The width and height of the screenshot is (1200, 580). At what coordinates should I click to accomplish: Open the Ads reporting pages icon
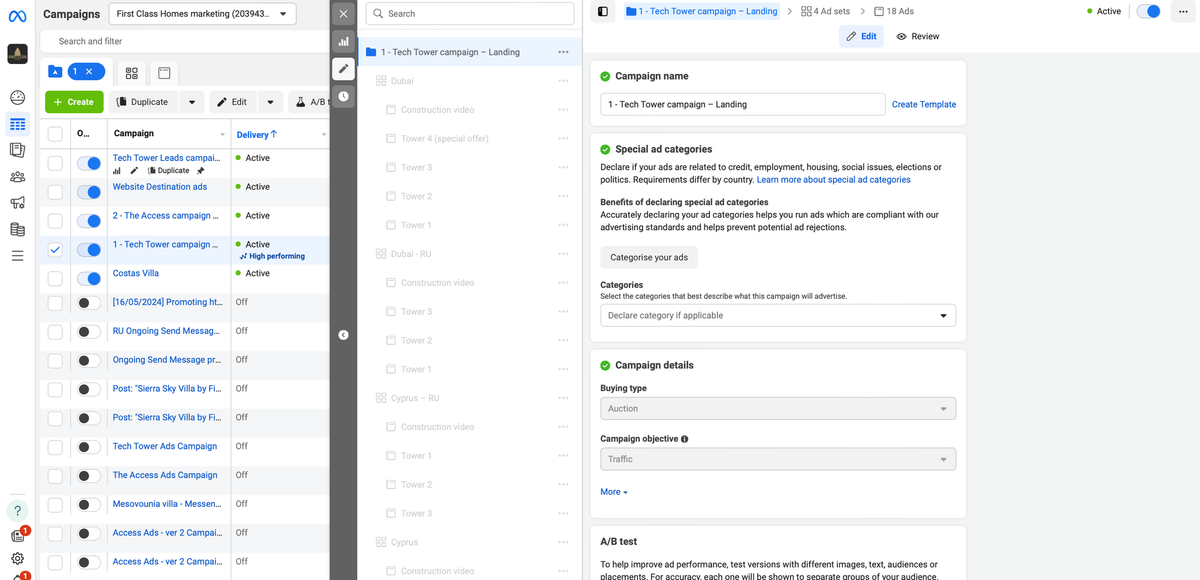pos(17,150)
